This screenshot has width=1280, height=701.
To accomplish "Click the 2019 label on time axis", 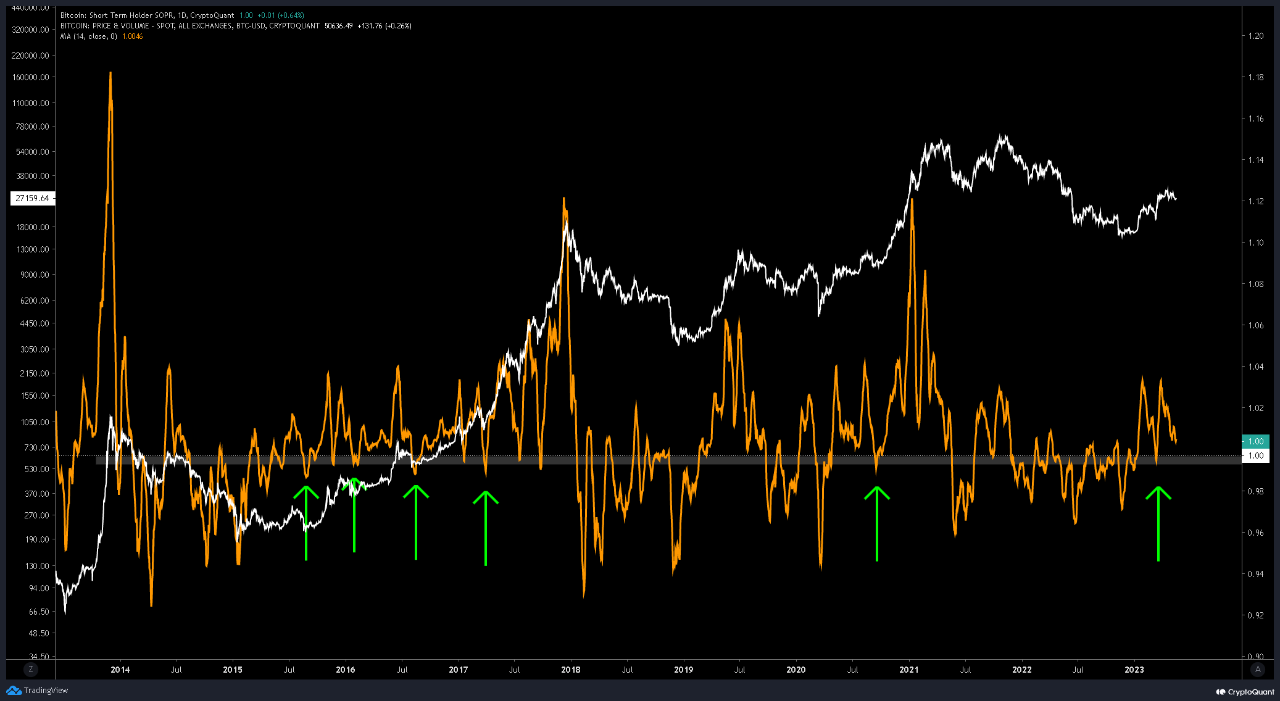I will (x=684, y=668).
